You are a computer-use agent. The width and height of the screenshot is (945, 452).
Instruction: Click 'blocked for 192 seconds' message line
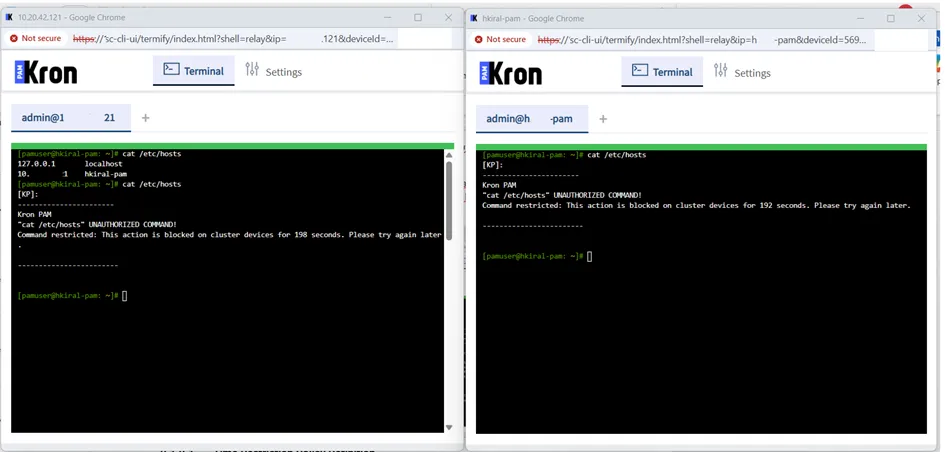pos(696,206)
